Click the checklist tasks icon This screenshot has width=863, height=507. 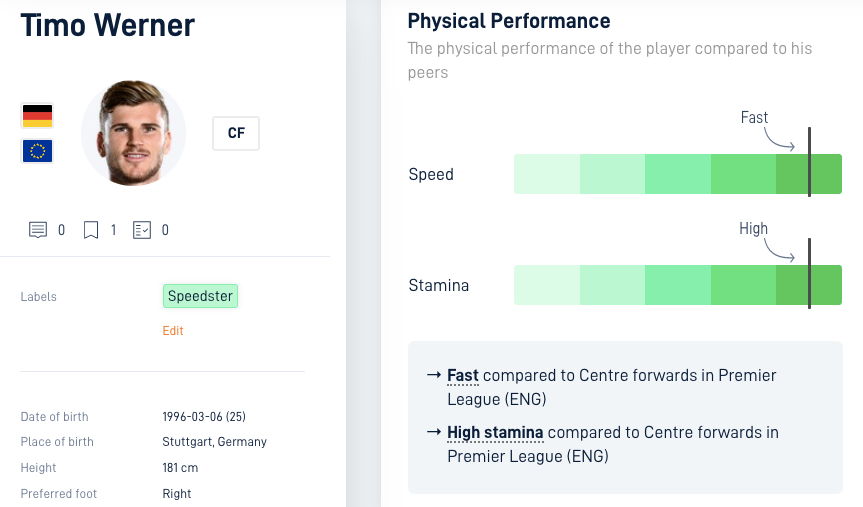click(x=141, y=230)
